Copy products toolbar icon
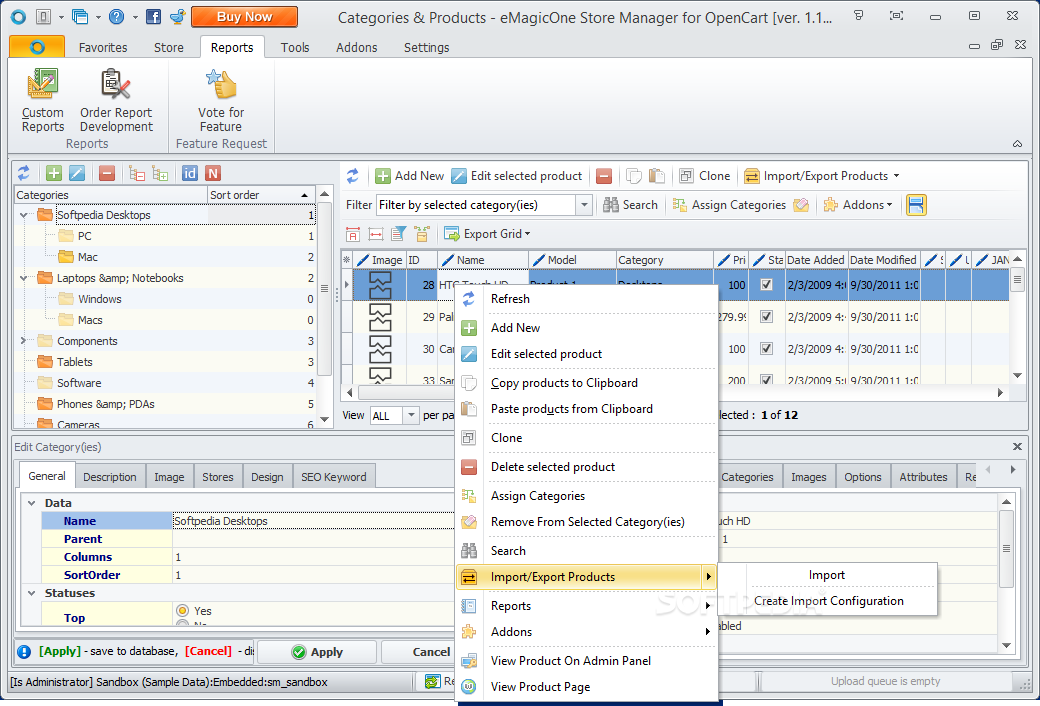Image resolution: width=1040 pixels, height=706 pixels. tap(634, 176)
